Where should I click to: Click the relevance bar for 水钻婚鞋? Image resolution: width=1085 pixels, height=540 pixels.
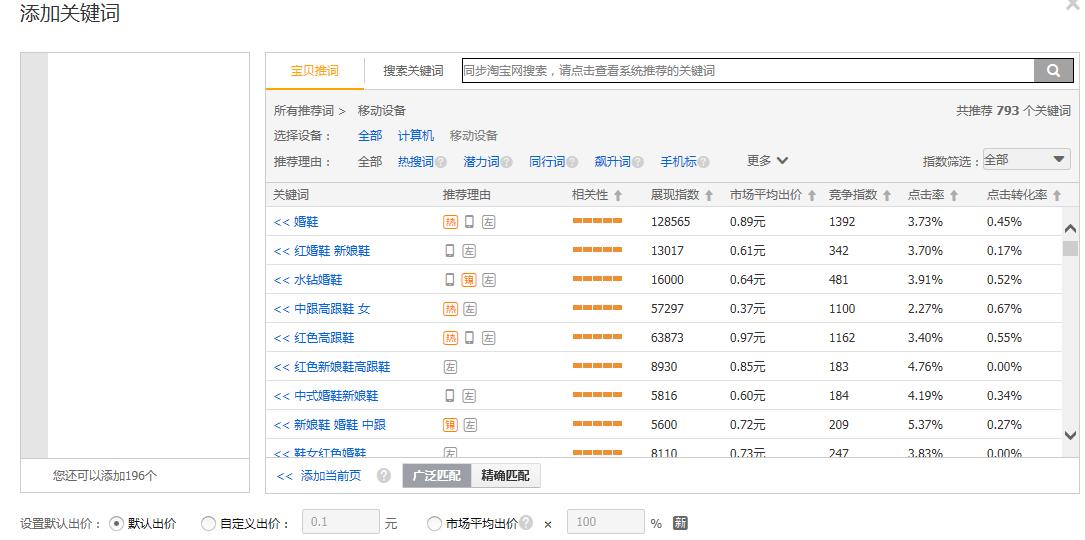pos(597,279)
